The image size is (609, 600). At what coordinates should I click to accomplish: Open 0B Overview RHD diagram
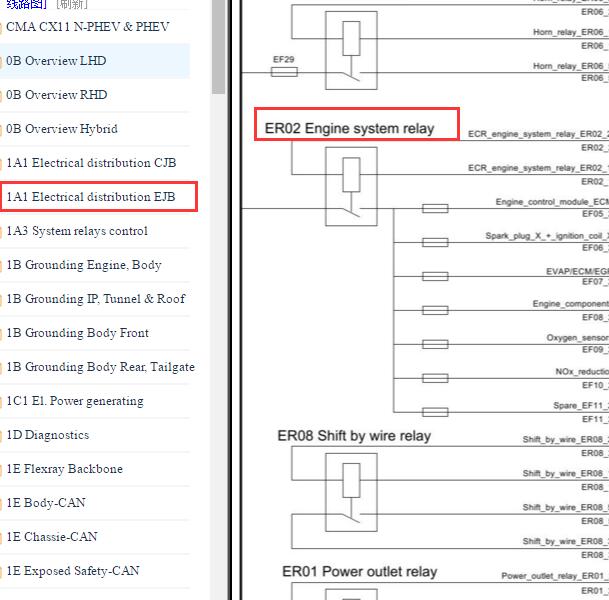(x=57, y=95)
